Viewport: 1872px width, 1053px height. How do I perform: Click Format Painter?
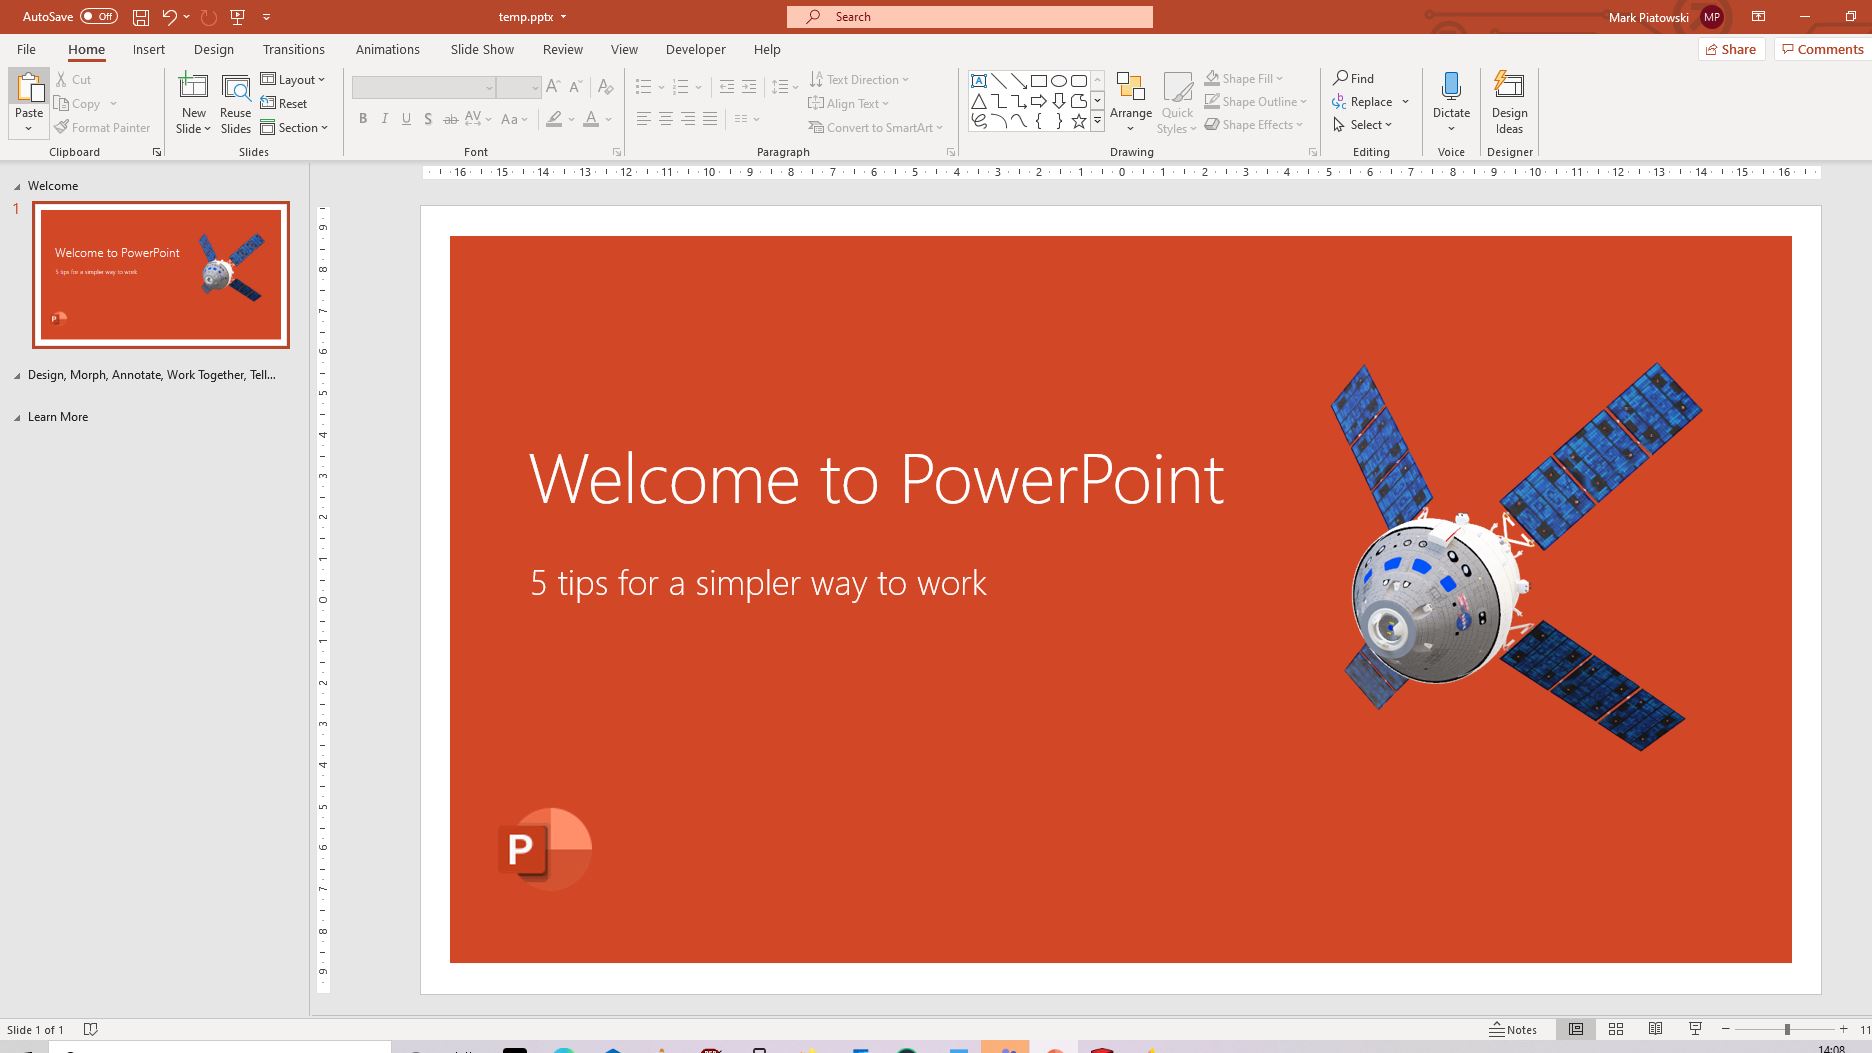point(103,128)
